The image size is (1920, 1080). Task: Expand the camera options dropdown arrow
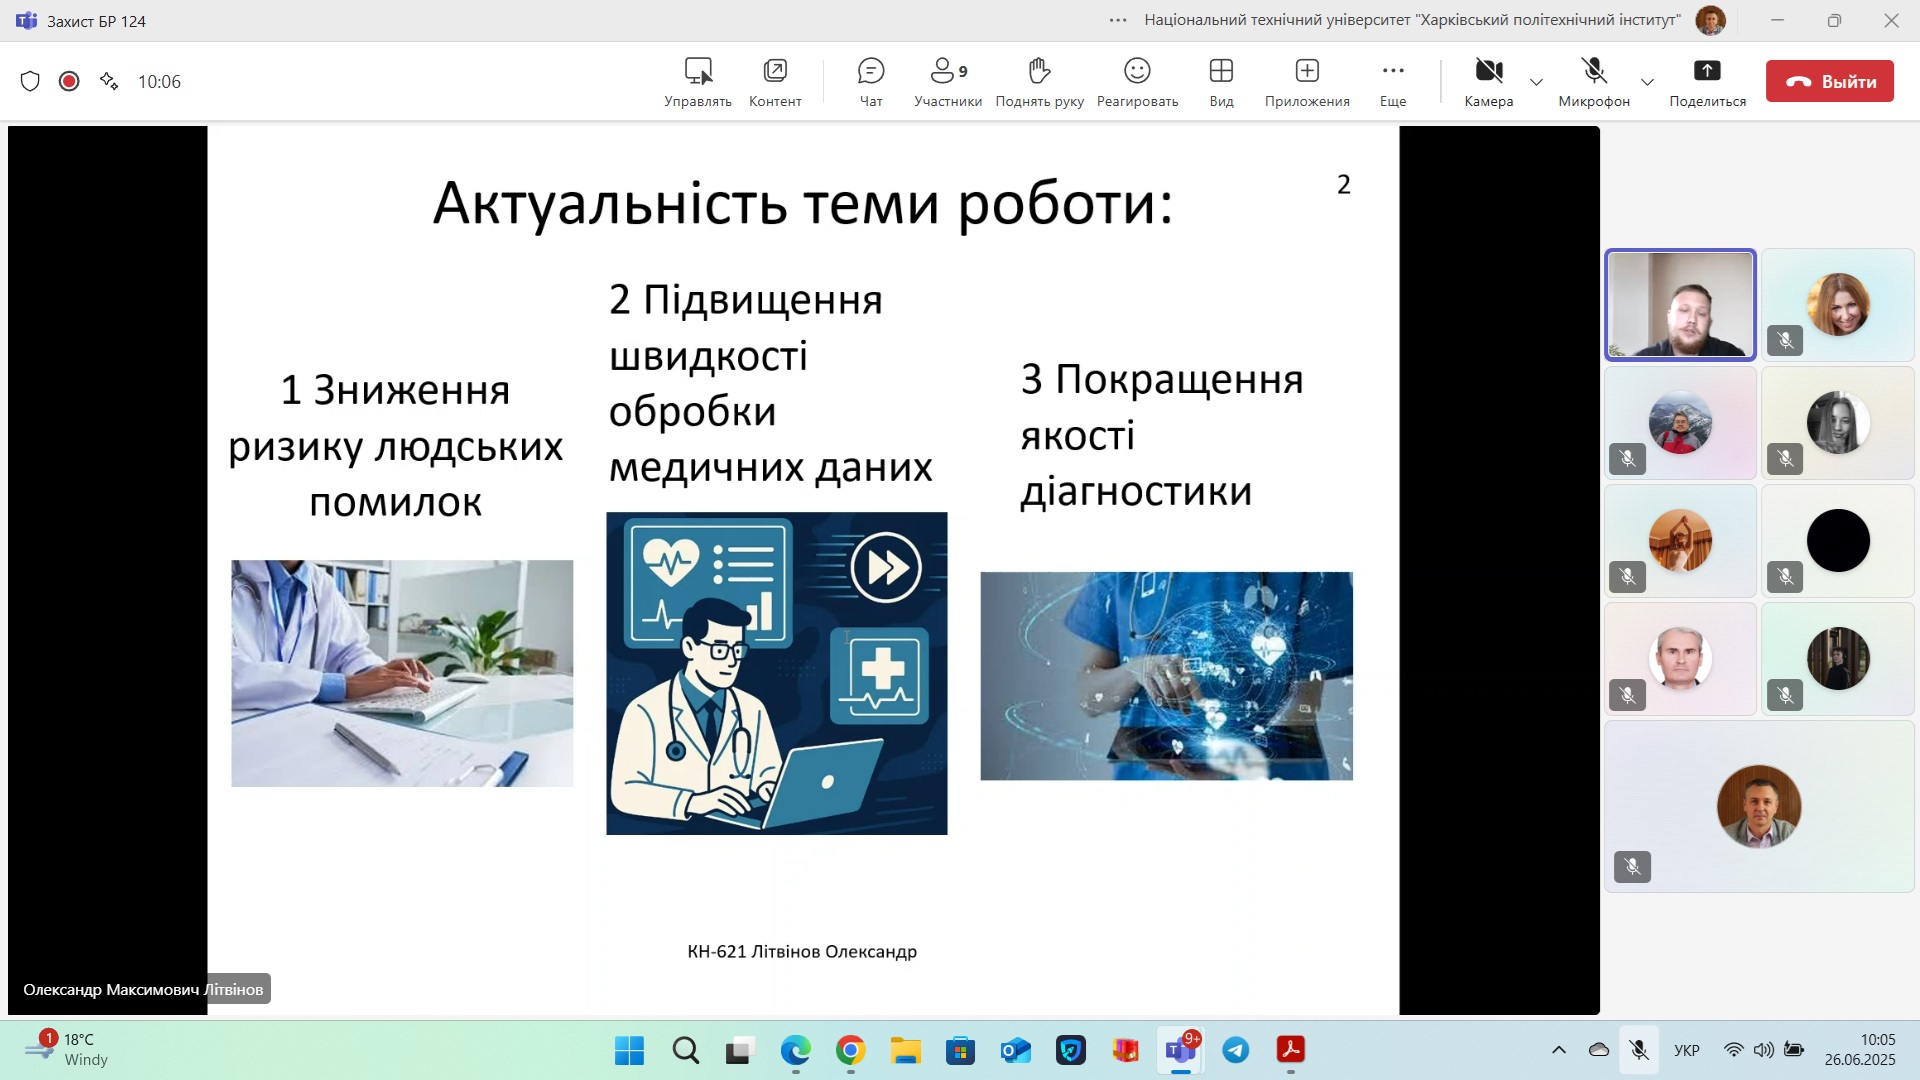click(x=1537, y=82)
